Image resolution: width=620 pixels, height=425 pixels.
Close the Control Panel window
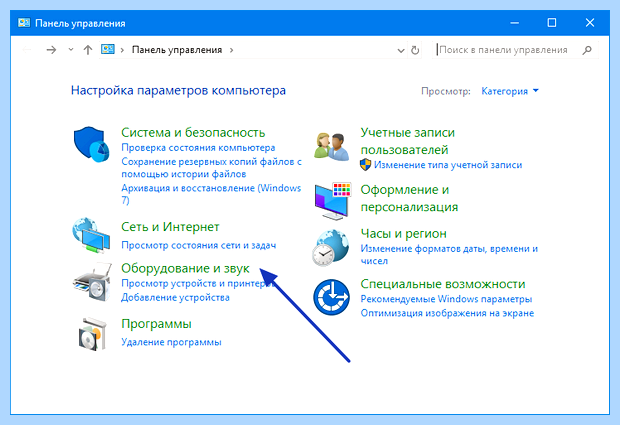(590, 23)
